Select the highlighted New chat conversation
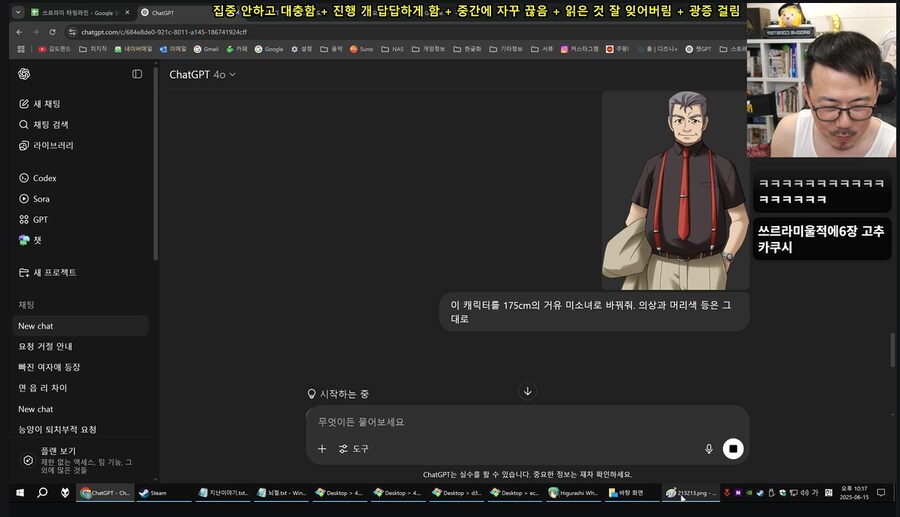The height and width of the screenshot is (517, 900). pyautogui.click(x=80, y=326)
